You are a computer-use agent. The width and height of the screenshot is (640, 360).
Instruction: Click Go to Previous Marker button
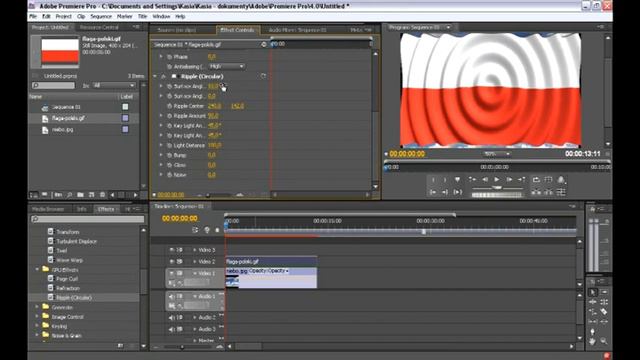[472, 179]
